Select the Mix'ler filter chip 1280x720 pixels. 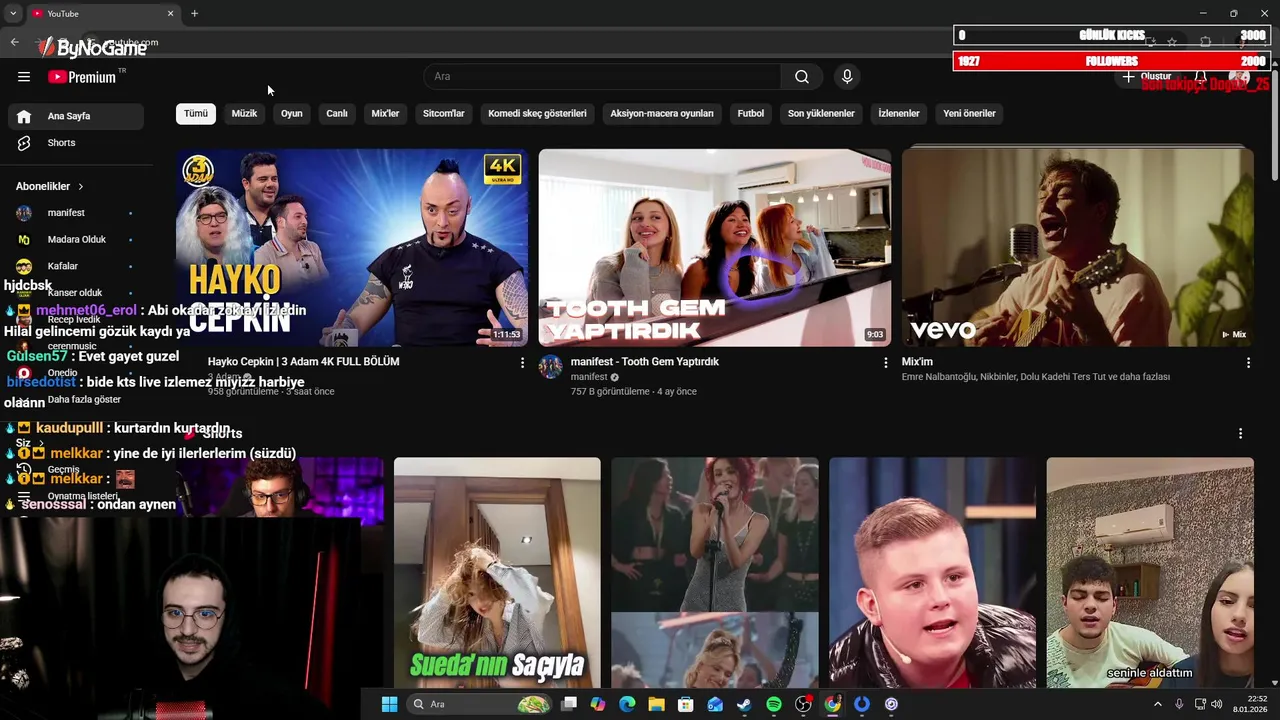click(385, 114)
